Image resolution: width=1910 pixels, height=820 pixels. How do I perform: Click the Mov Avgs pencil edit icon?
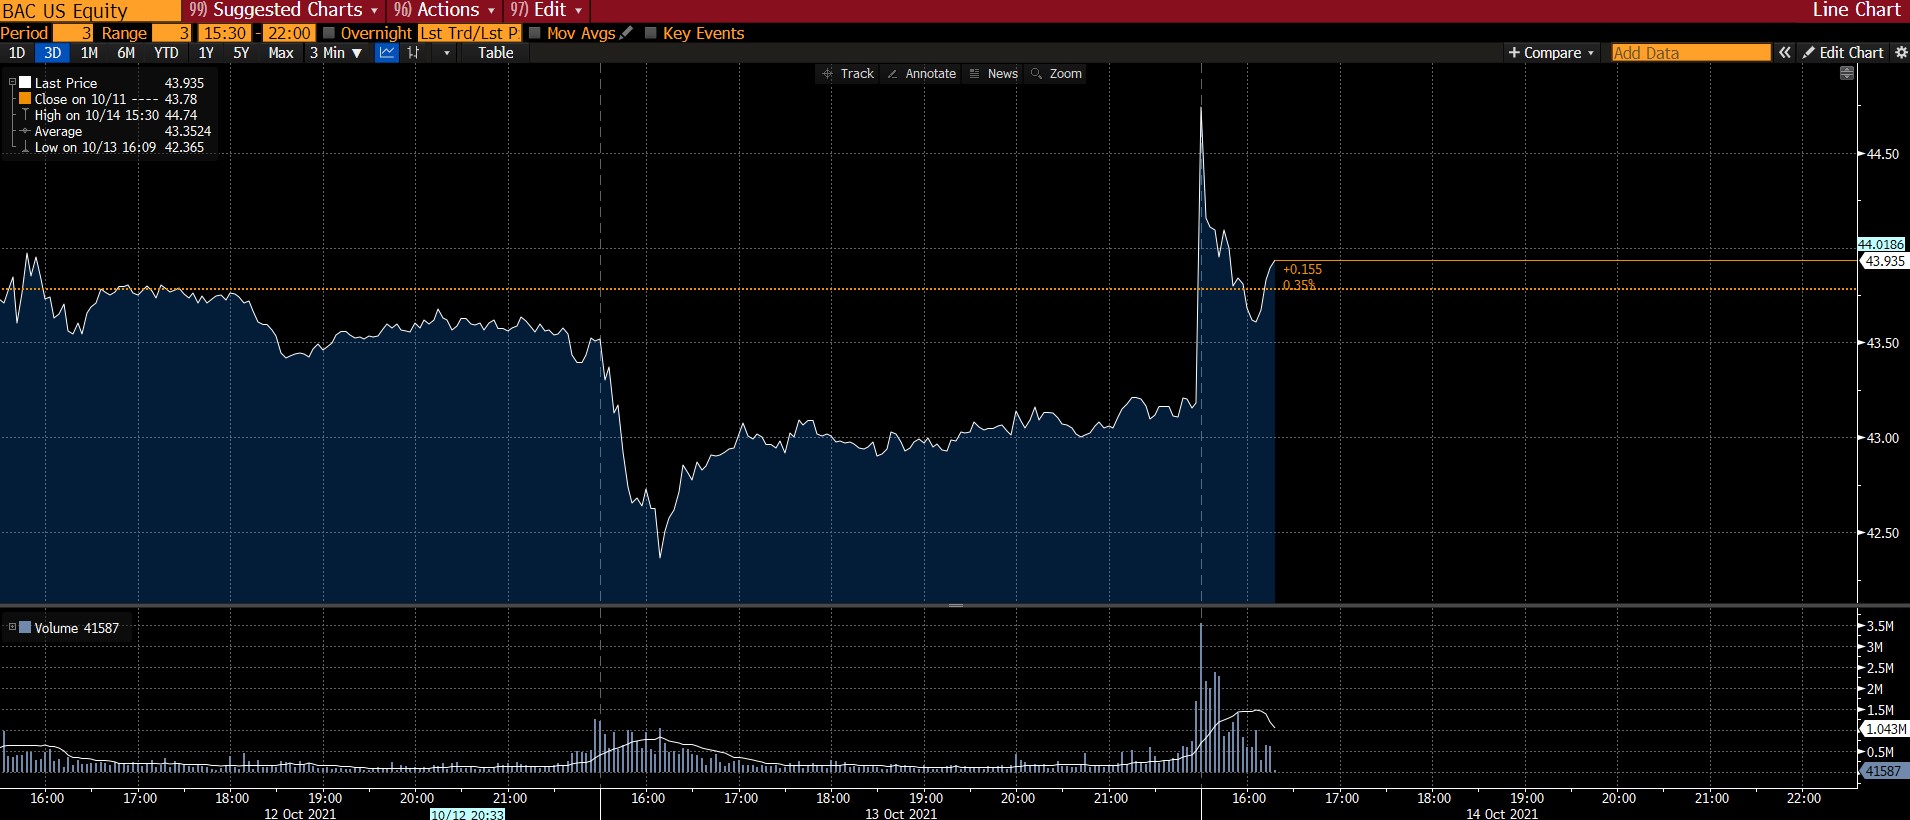pos(626,33)
